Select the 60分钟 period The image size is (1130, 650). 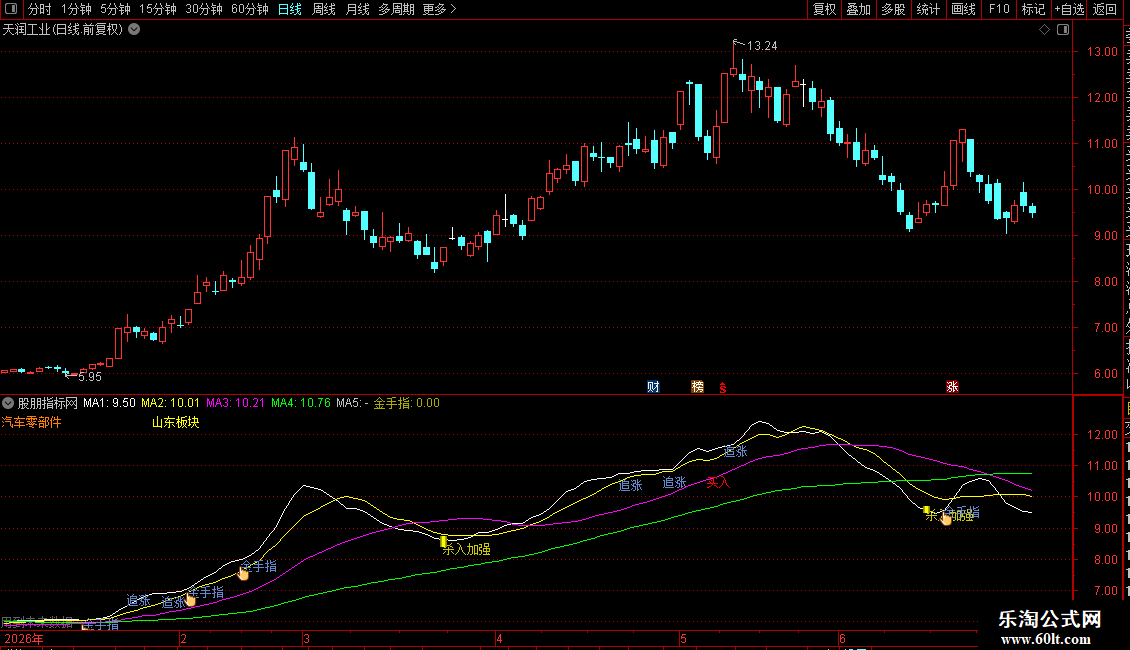pyautogui.click(x=250, y=9)
